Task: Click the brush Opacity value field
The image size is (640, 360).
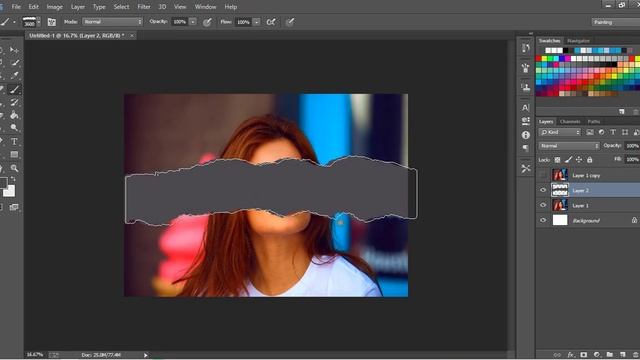Action: pyautogui.click(x=180, y=22)
